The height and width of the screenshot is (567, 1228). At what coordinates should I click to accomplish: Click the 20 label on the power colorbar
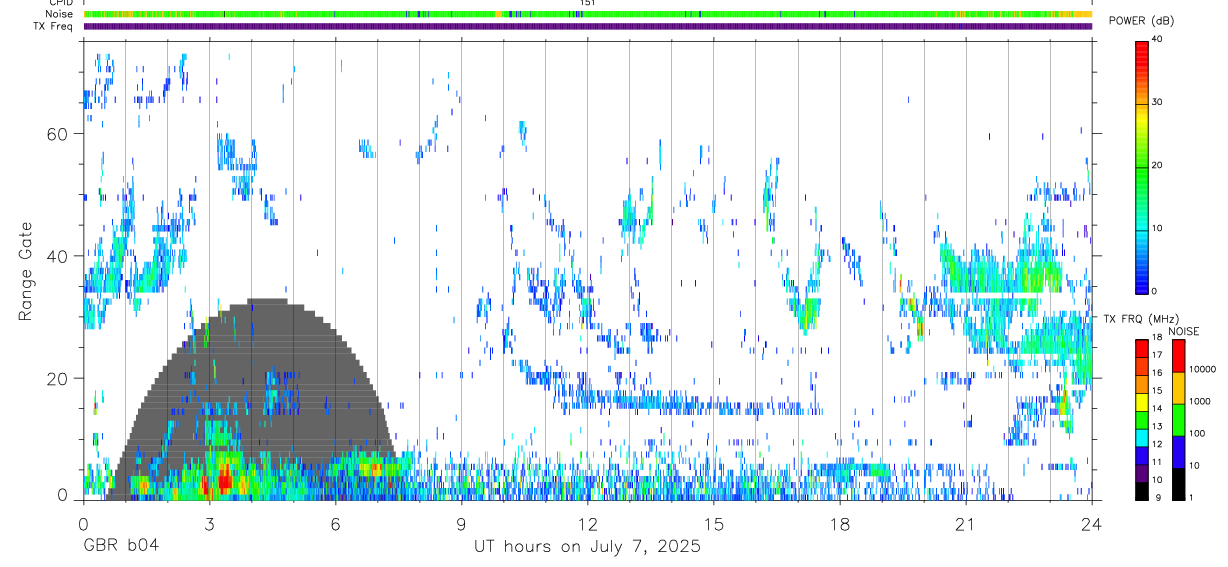click(x=1159, y=165)
